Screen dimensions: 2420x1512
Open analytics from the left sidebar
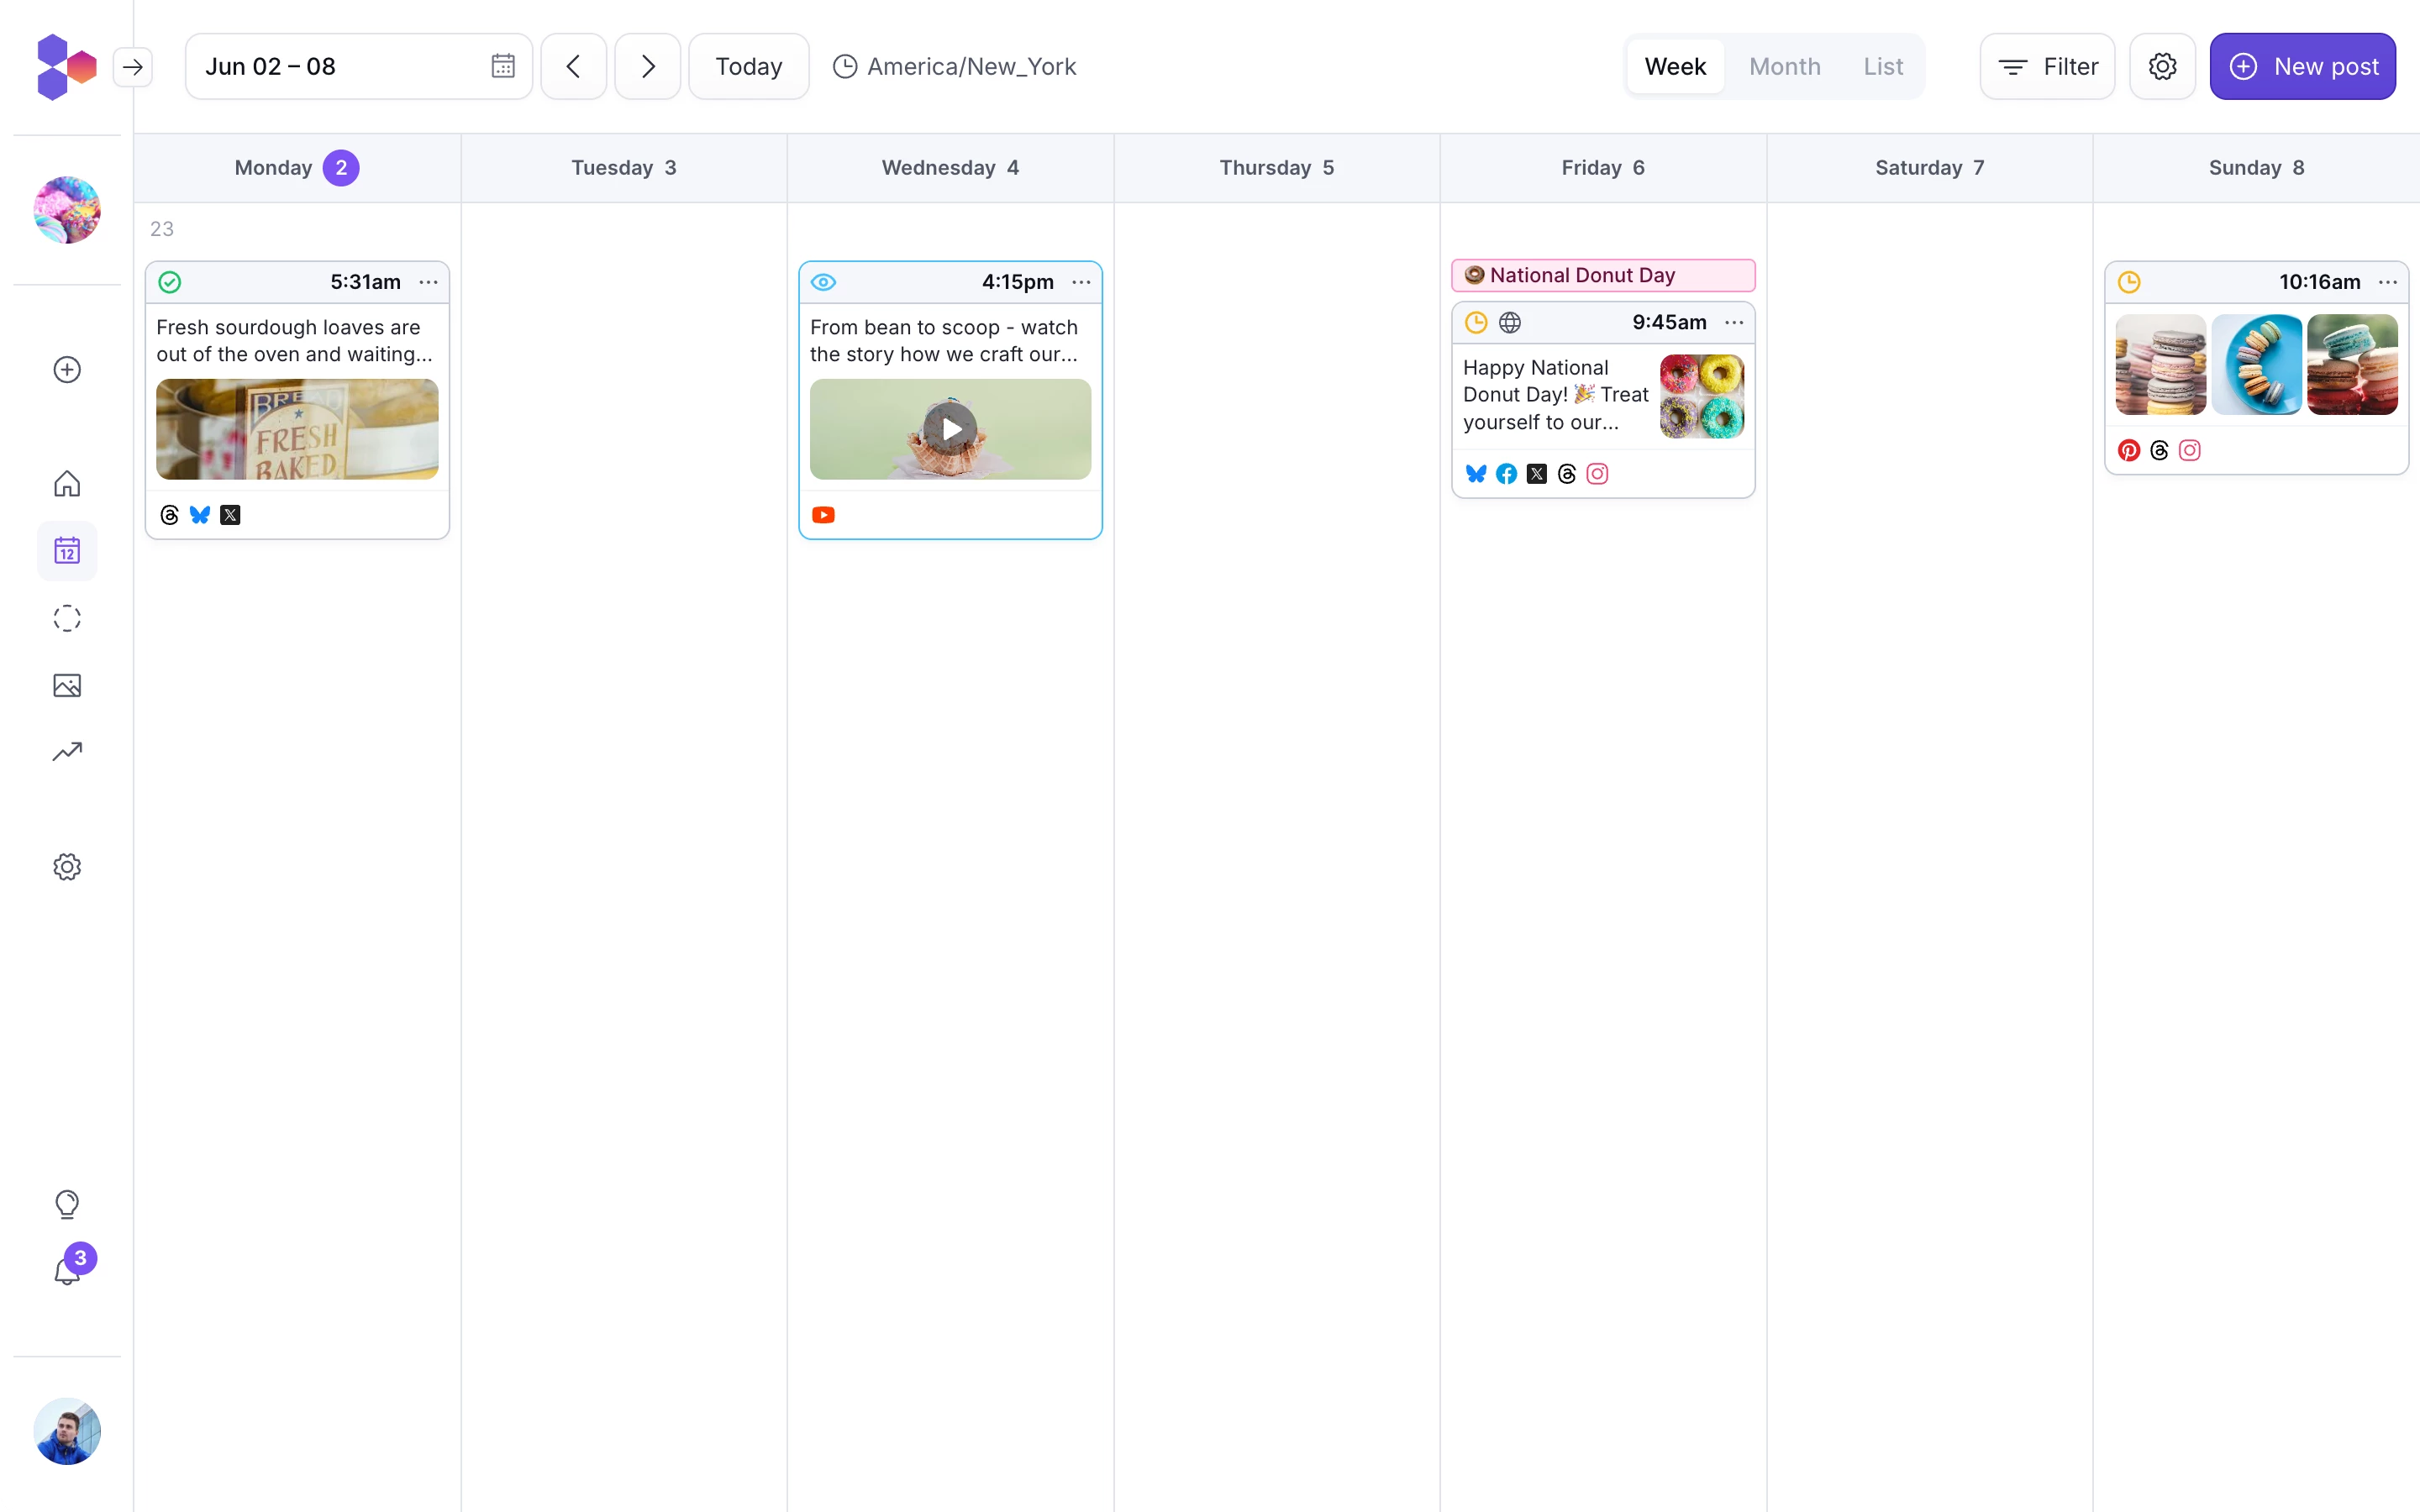pyautogui.click(x=66, y=751)
